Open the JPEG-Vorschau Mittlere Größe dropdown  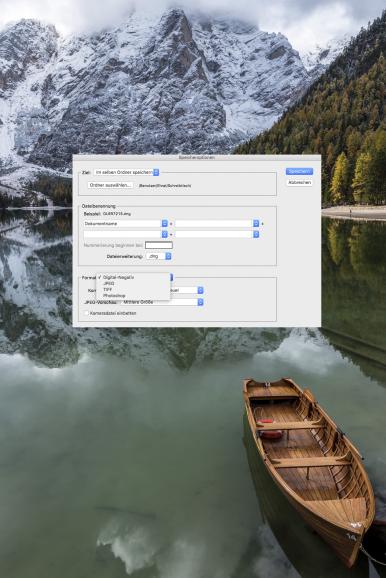click(x=163, y=302)
